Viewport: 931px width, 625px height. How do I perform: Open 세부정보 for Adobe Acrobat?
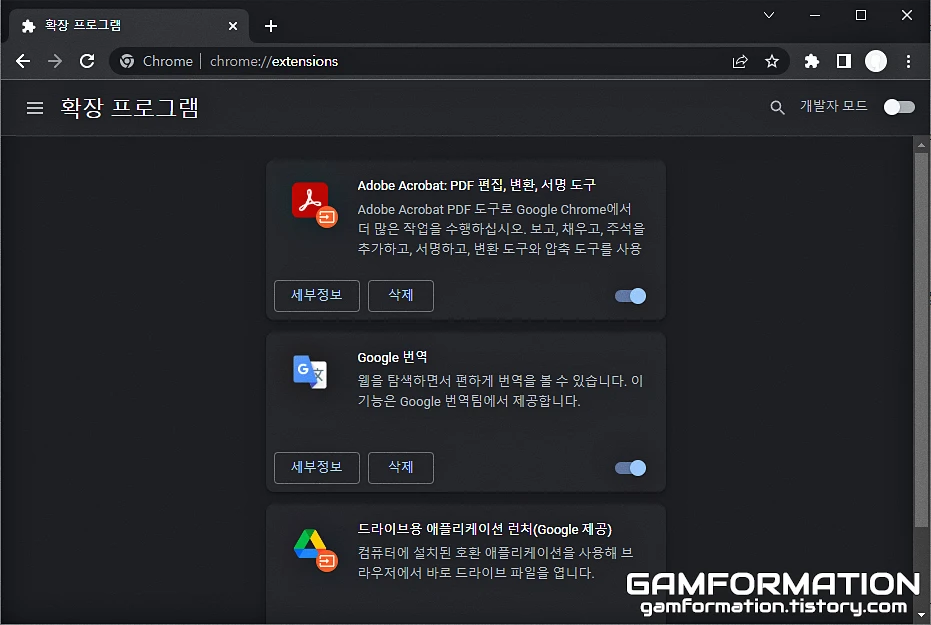tap(316, 296)
